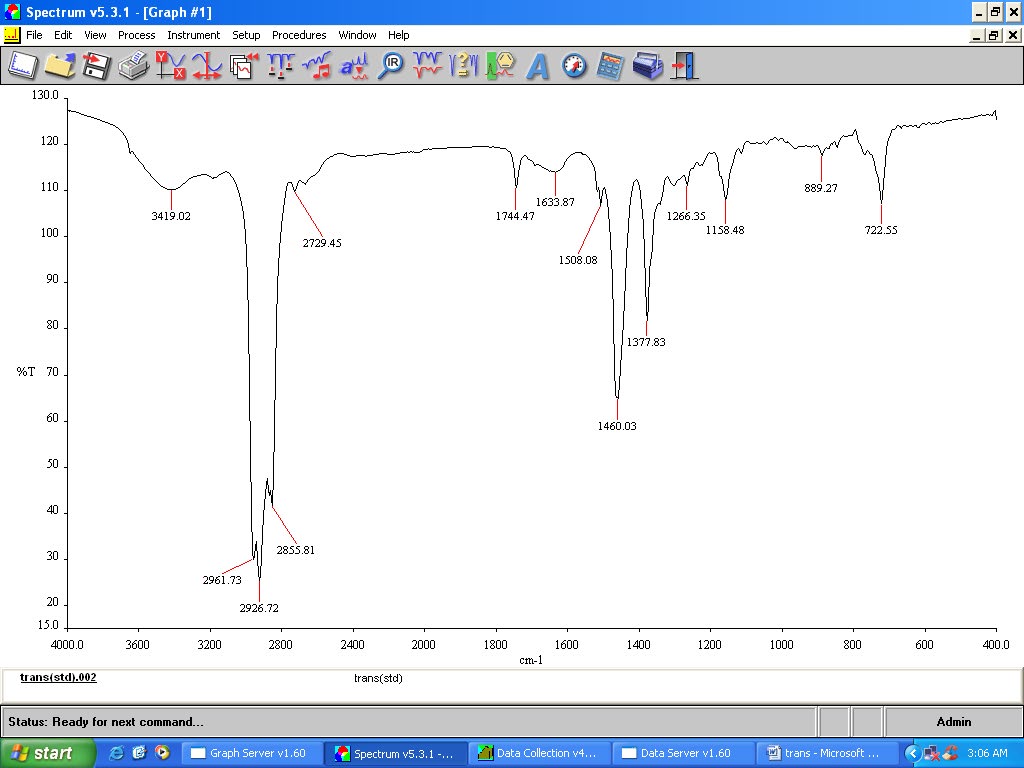Switch to Data Collection v4 taskbar button

pos(539,754)
